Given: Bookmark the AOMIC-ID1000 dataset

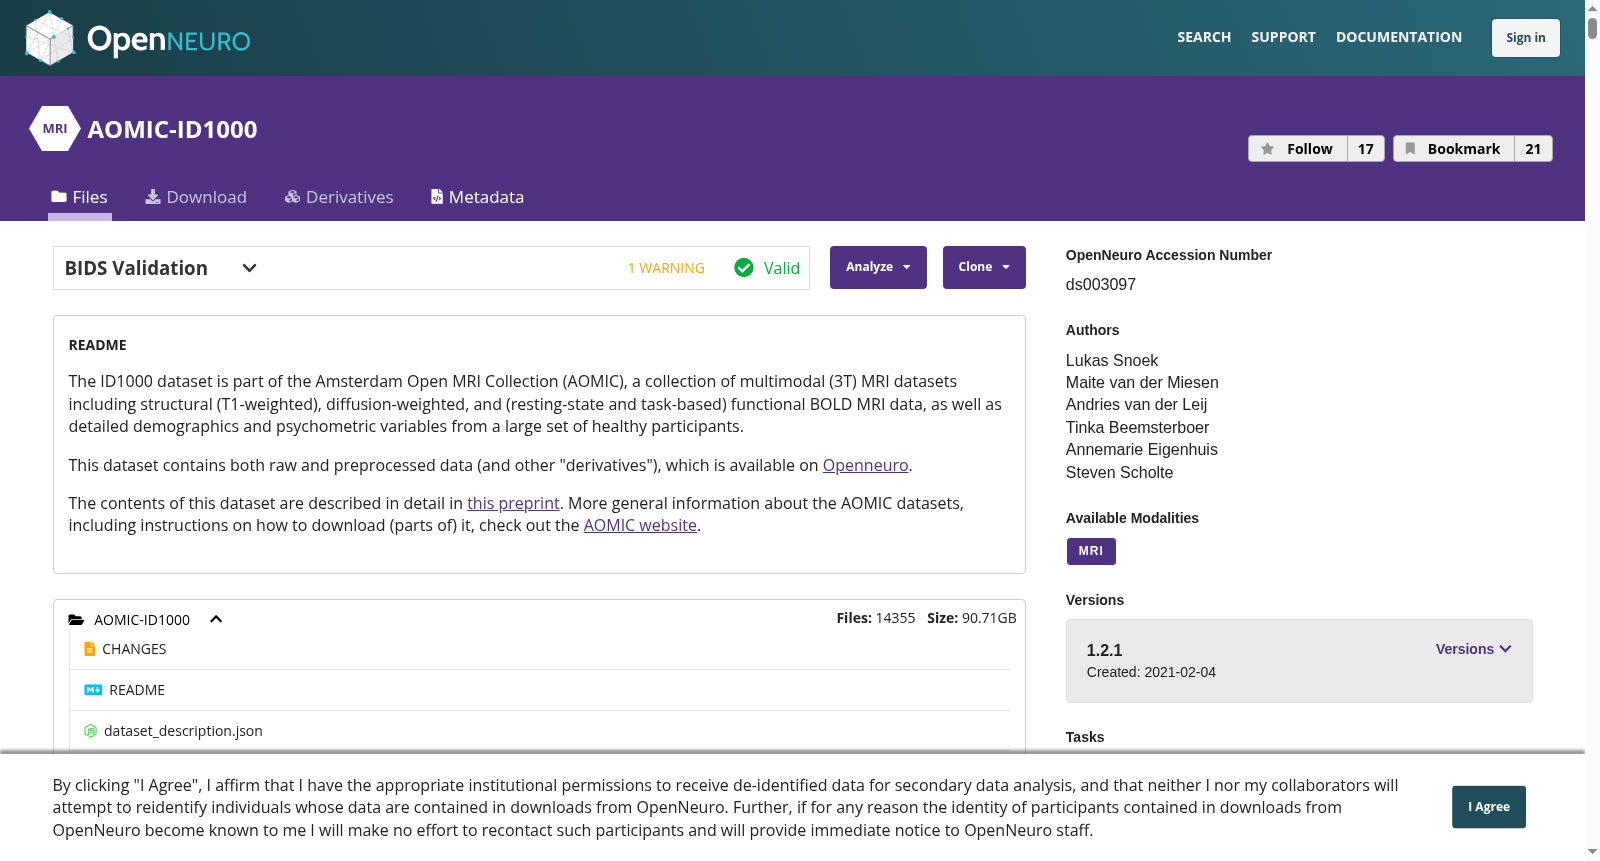Looking at the screenshot, I should click(1454, 149).
